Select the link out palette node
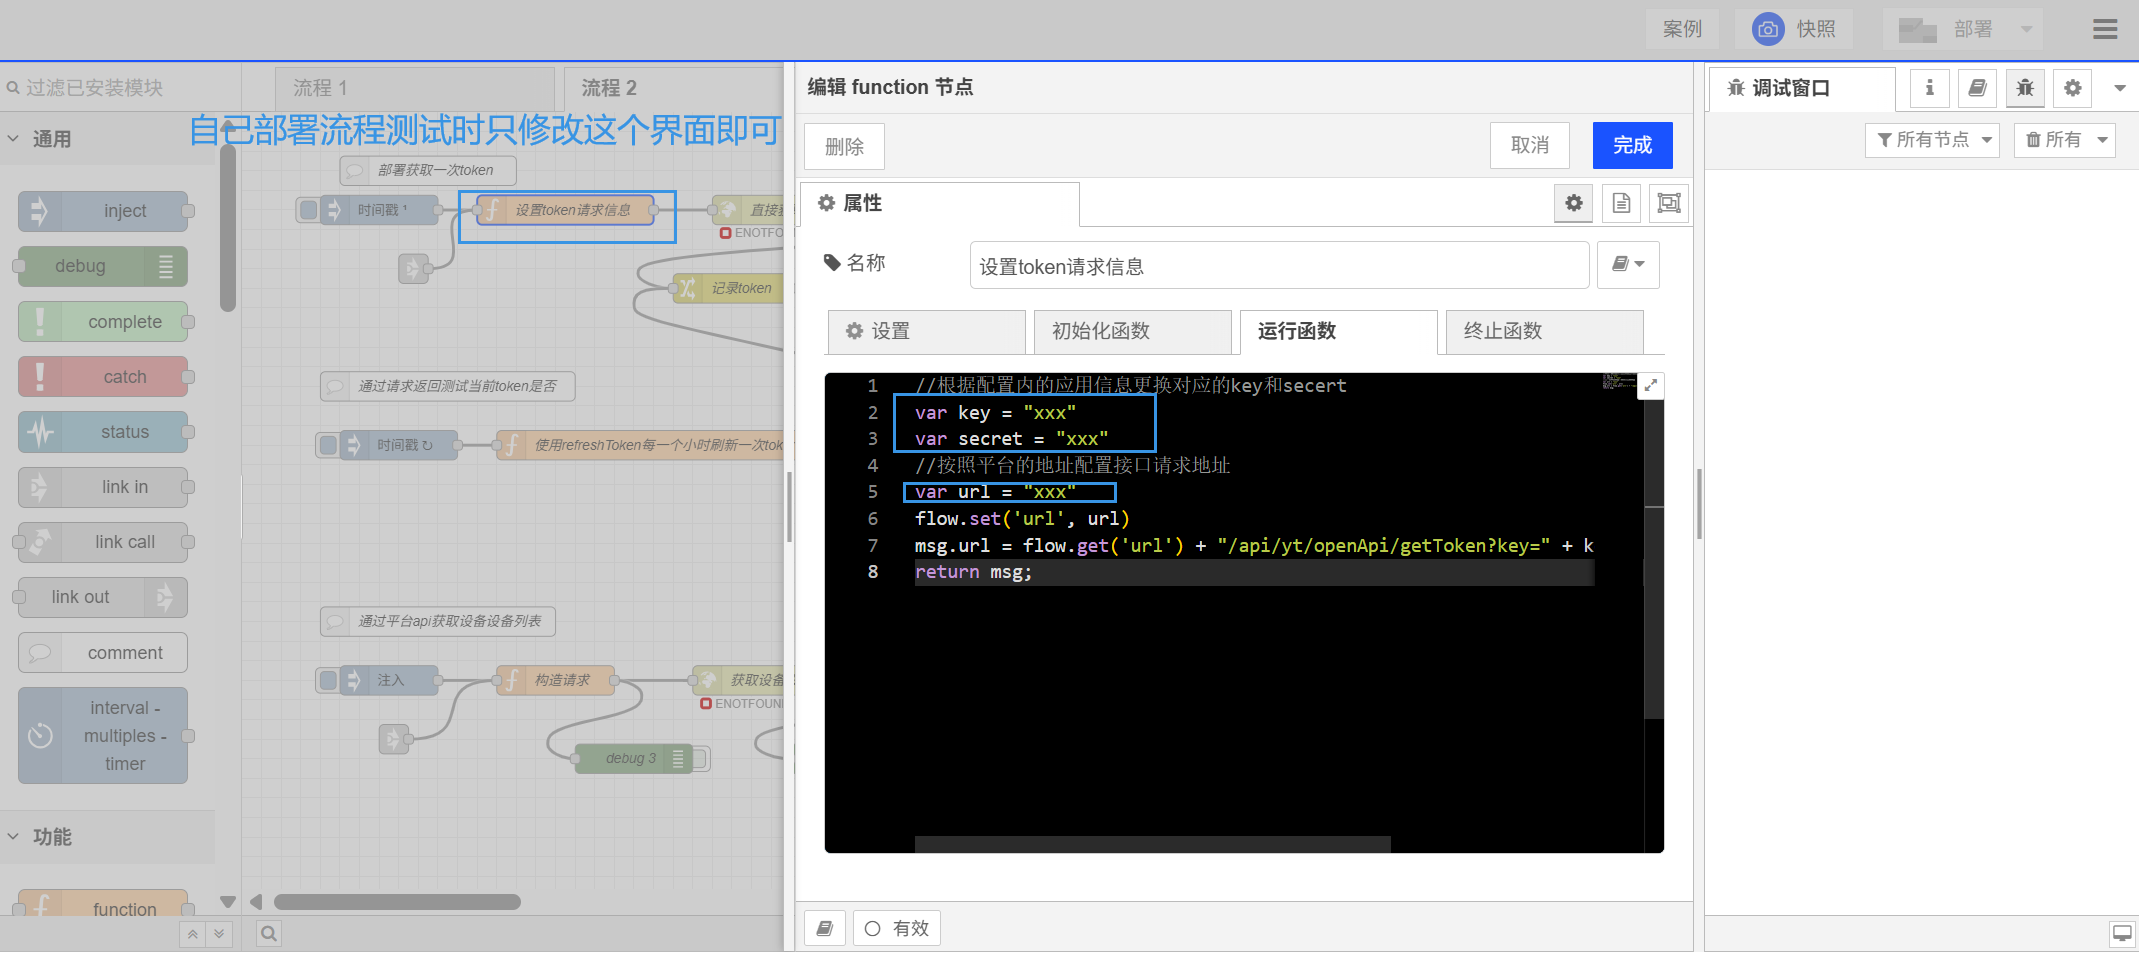The width and height of the screenshot is (2139, 953). 103,597
